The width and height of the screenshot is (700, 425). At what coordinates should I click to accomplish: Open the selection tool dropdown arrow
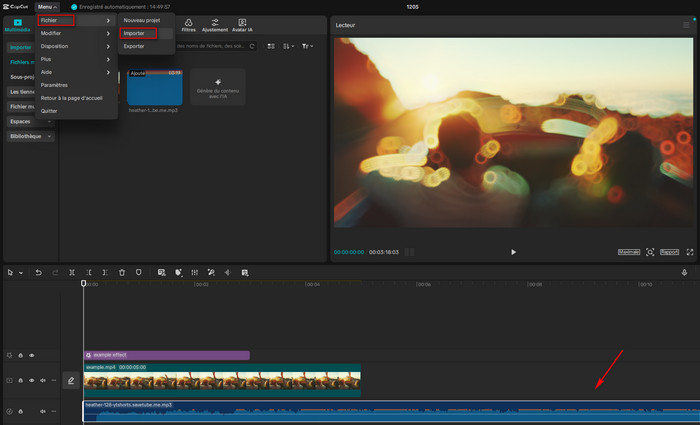[19, 272]
